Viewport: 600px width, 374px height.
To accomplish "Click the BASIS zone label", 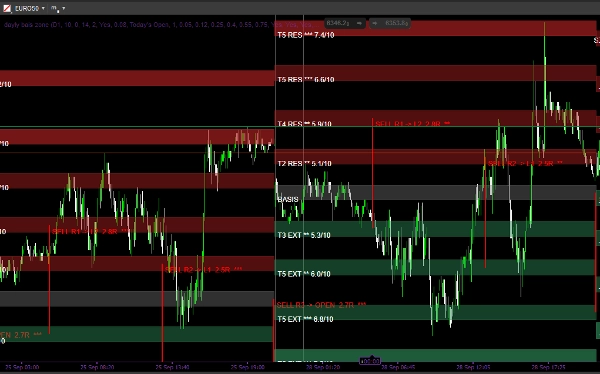I will pyautogui.click(x=288, y=199).
